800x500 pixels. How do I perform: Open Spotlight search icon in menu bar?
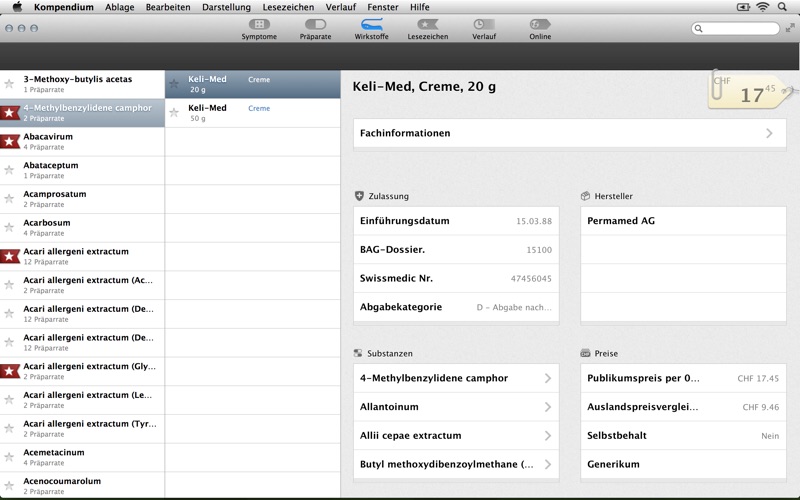(782, 7)
